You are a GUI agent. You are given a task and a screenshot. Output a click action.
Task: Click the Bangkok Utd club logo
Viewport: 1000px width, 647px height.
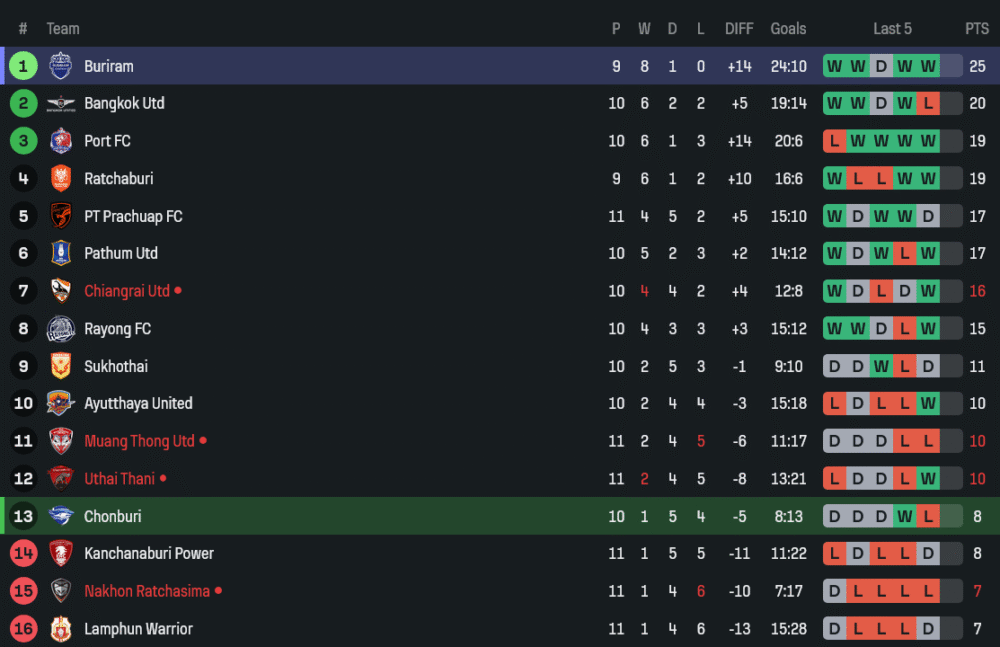click(61, 104)
